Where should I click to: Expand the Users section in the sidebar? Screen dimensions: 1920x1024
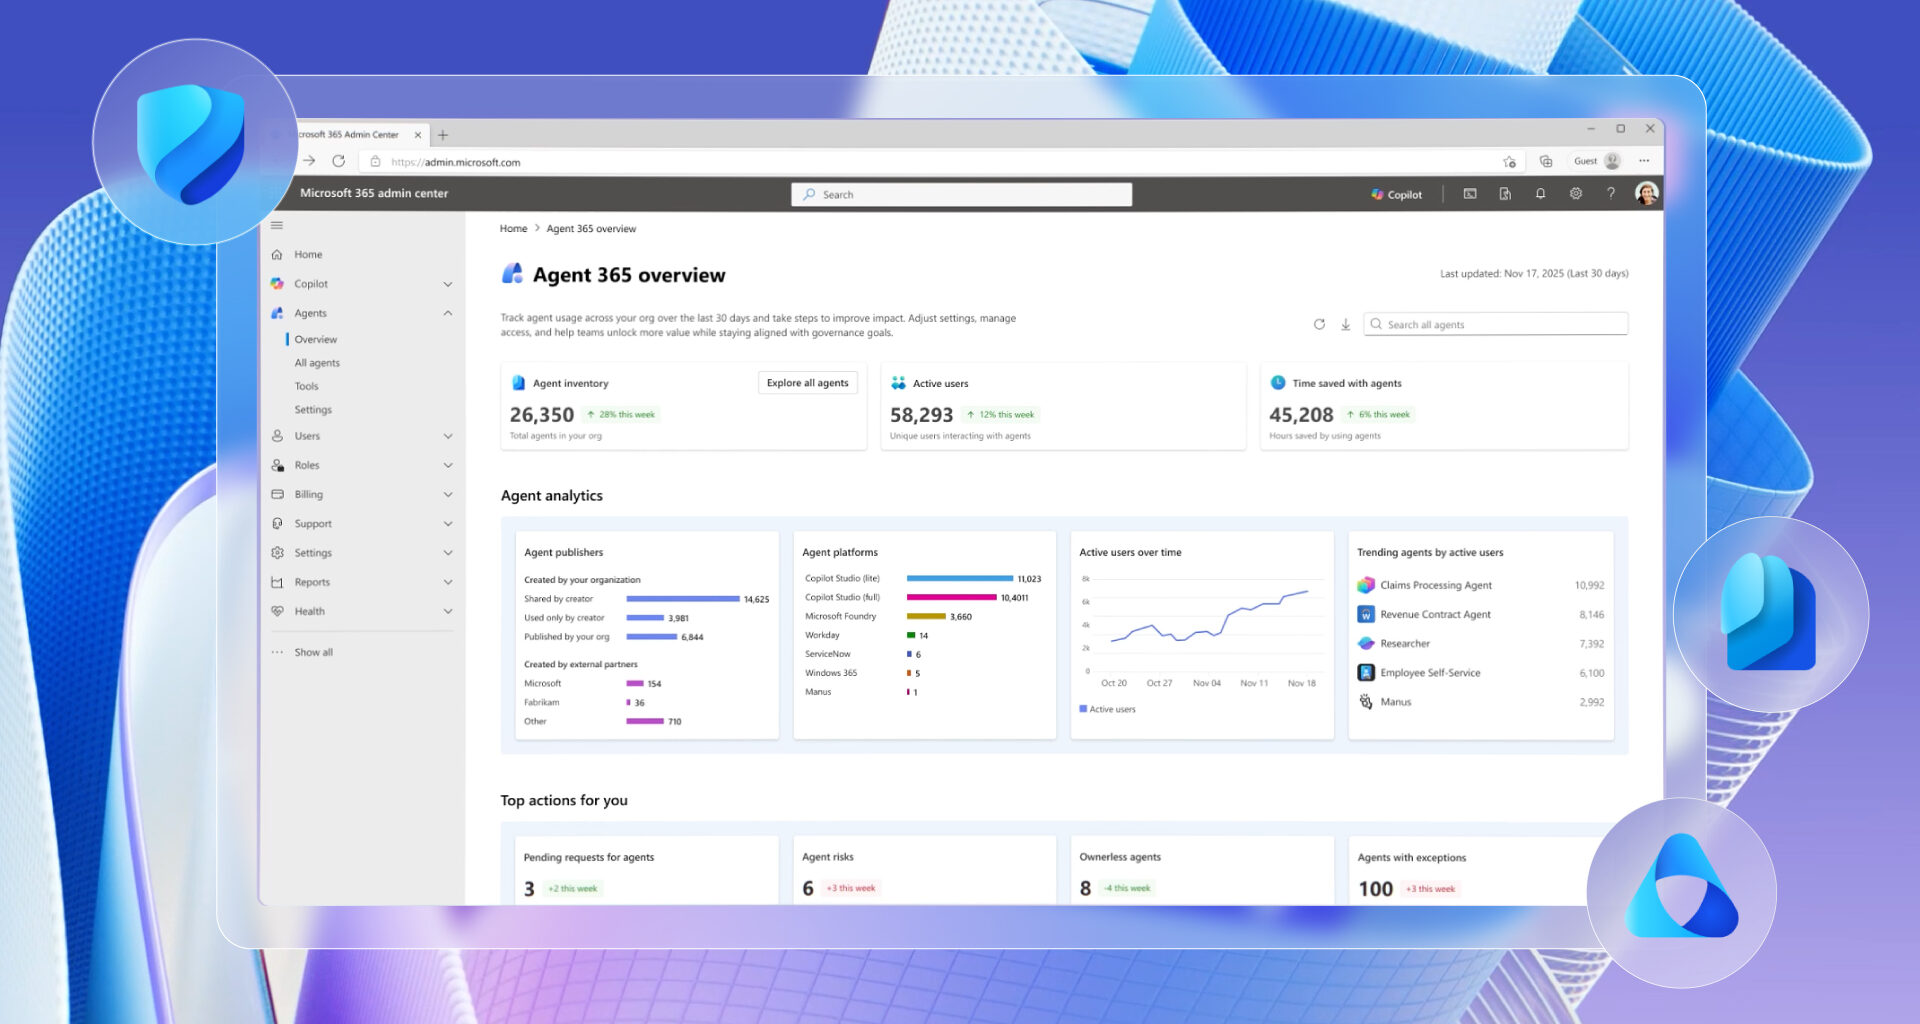[447, 436]
